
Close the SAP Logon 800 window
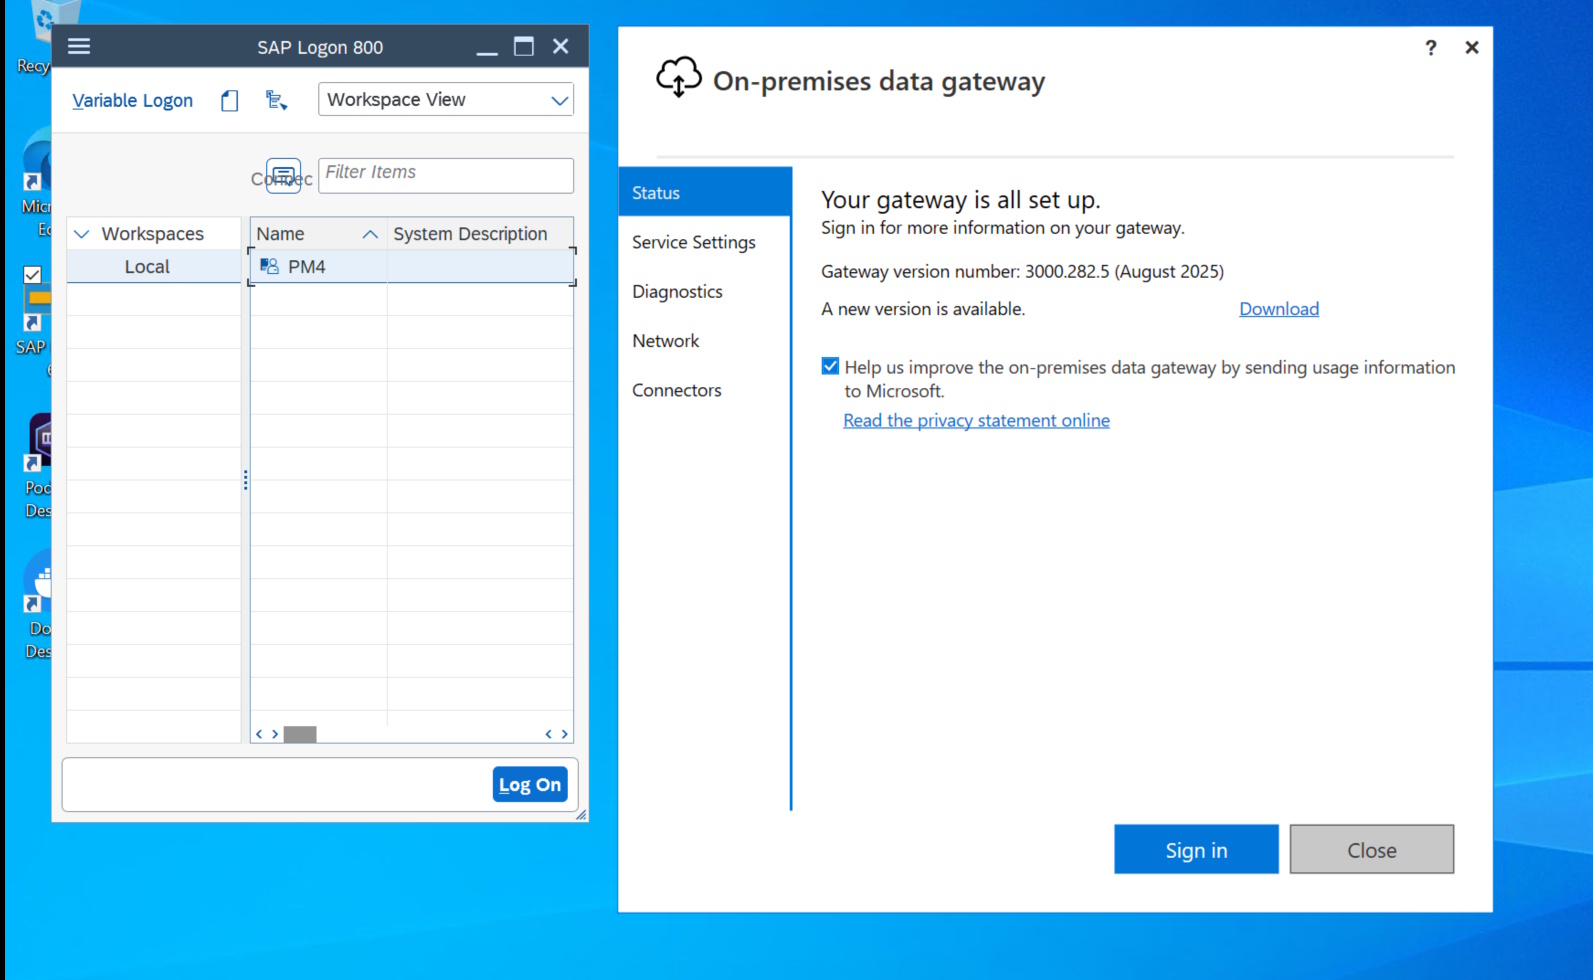(x=561, y=46)
